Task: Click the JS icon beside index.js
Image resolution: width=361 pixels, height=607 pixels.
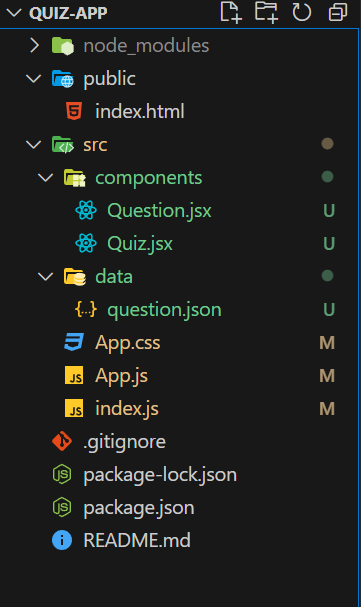Action: coord(74,408)
